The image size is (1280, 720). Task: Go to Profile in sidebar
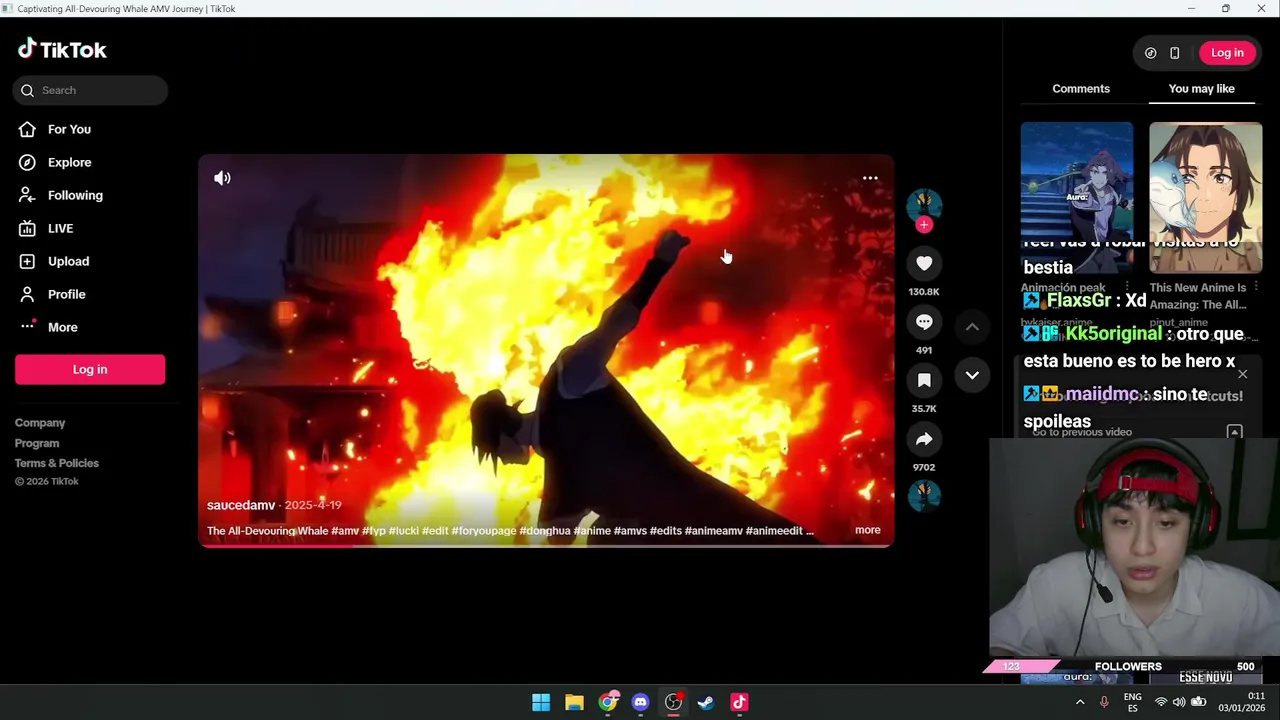click(x=66, y=294)
